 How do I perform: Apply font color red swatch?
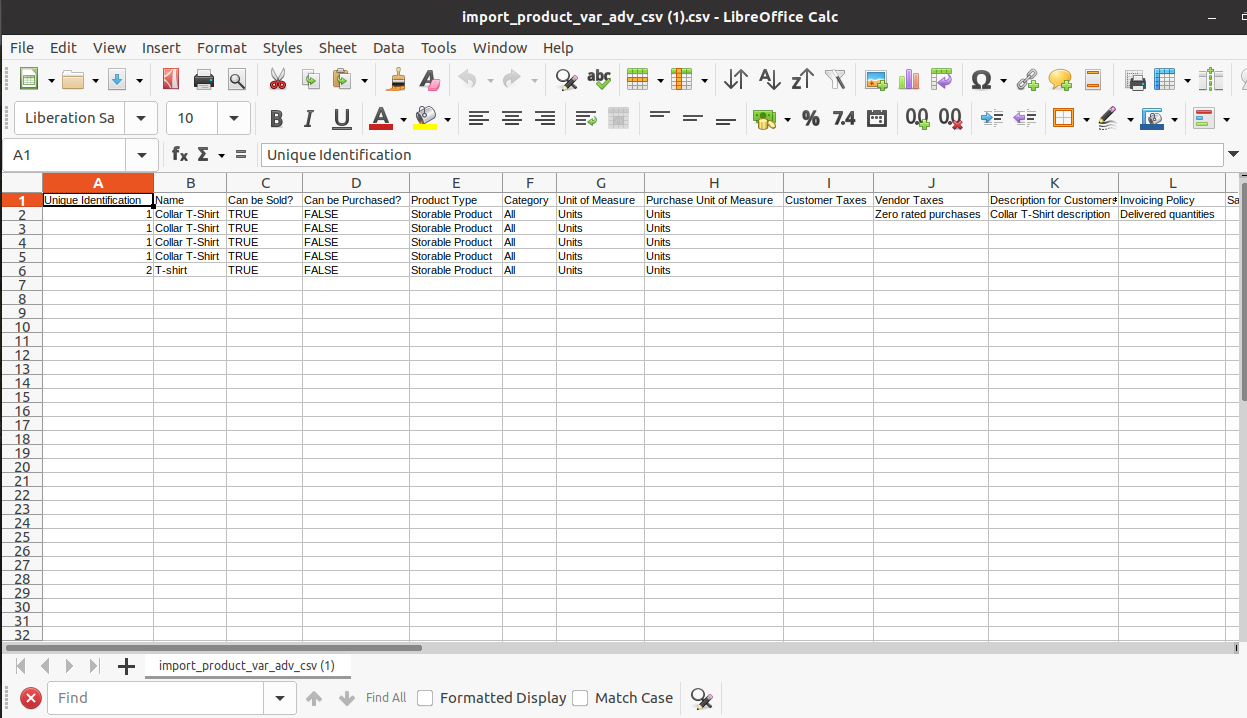(x=381, y=118)
